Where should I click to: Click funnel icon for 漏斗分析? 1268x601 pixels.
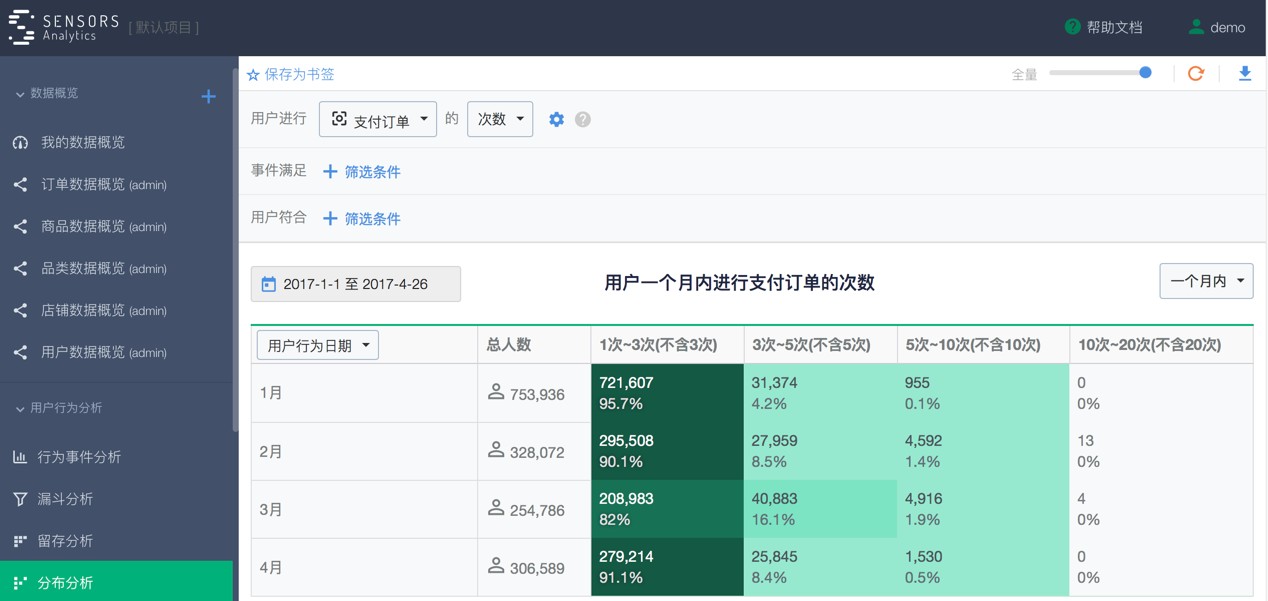[x=20, y=499]
